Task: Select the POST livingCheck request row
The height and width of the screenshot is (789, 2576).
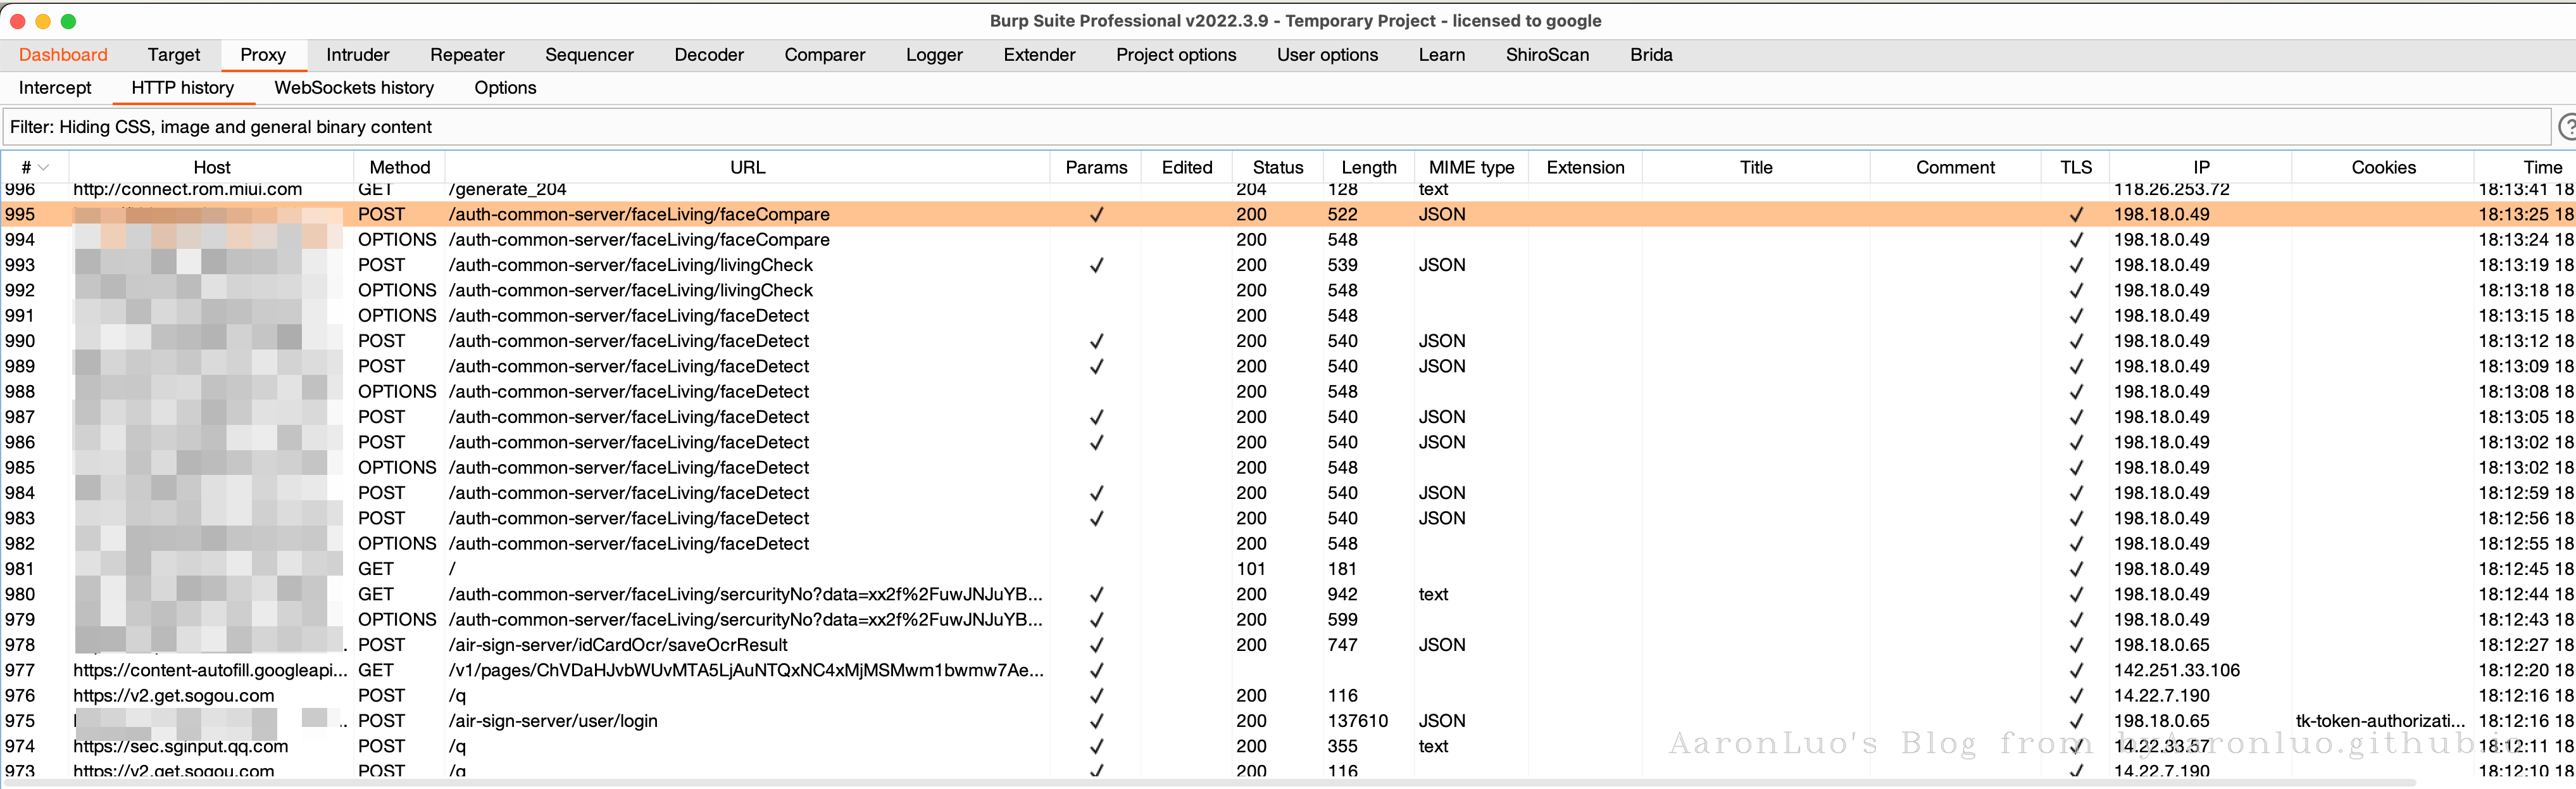Action: (630, 265)
